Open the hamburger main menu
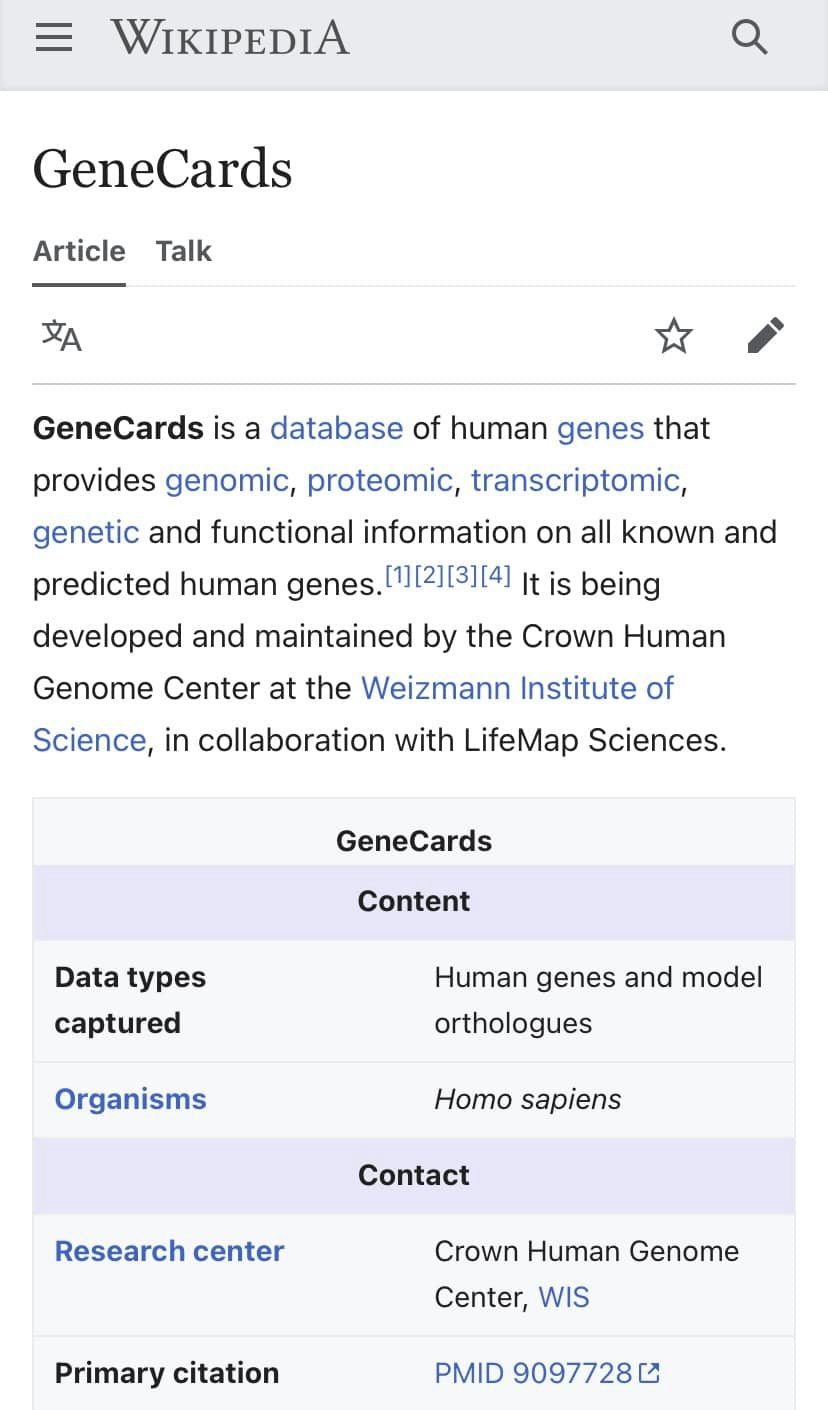Screen dimensions: 828x1410 (54, 38)
